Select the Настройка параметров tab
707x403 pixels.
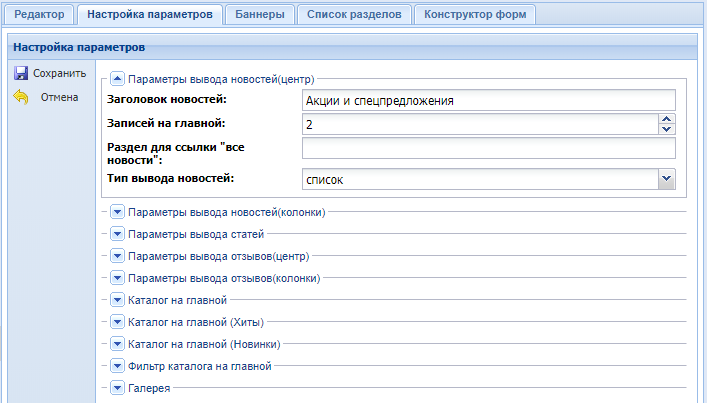click(150, 14)
